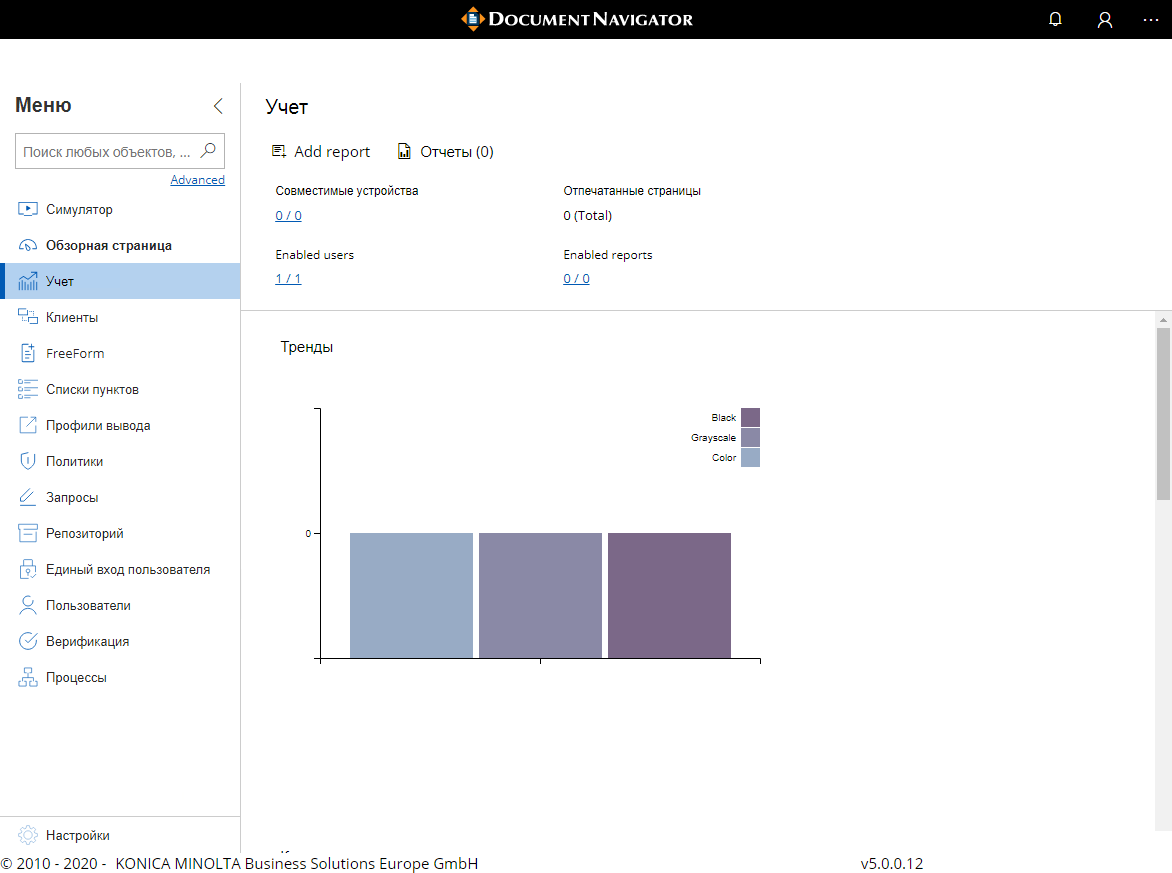This screenshot has width=1172, height=873.
Task: Open the Advanced search link
Action: coord(197,179)
